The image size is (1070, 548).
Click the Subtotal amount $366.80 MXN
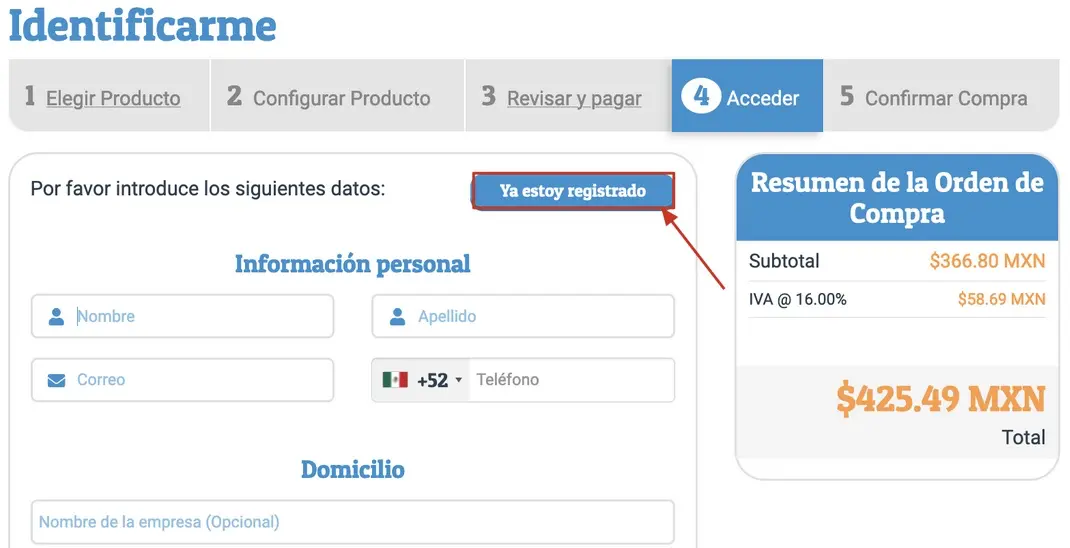[986, 262]
